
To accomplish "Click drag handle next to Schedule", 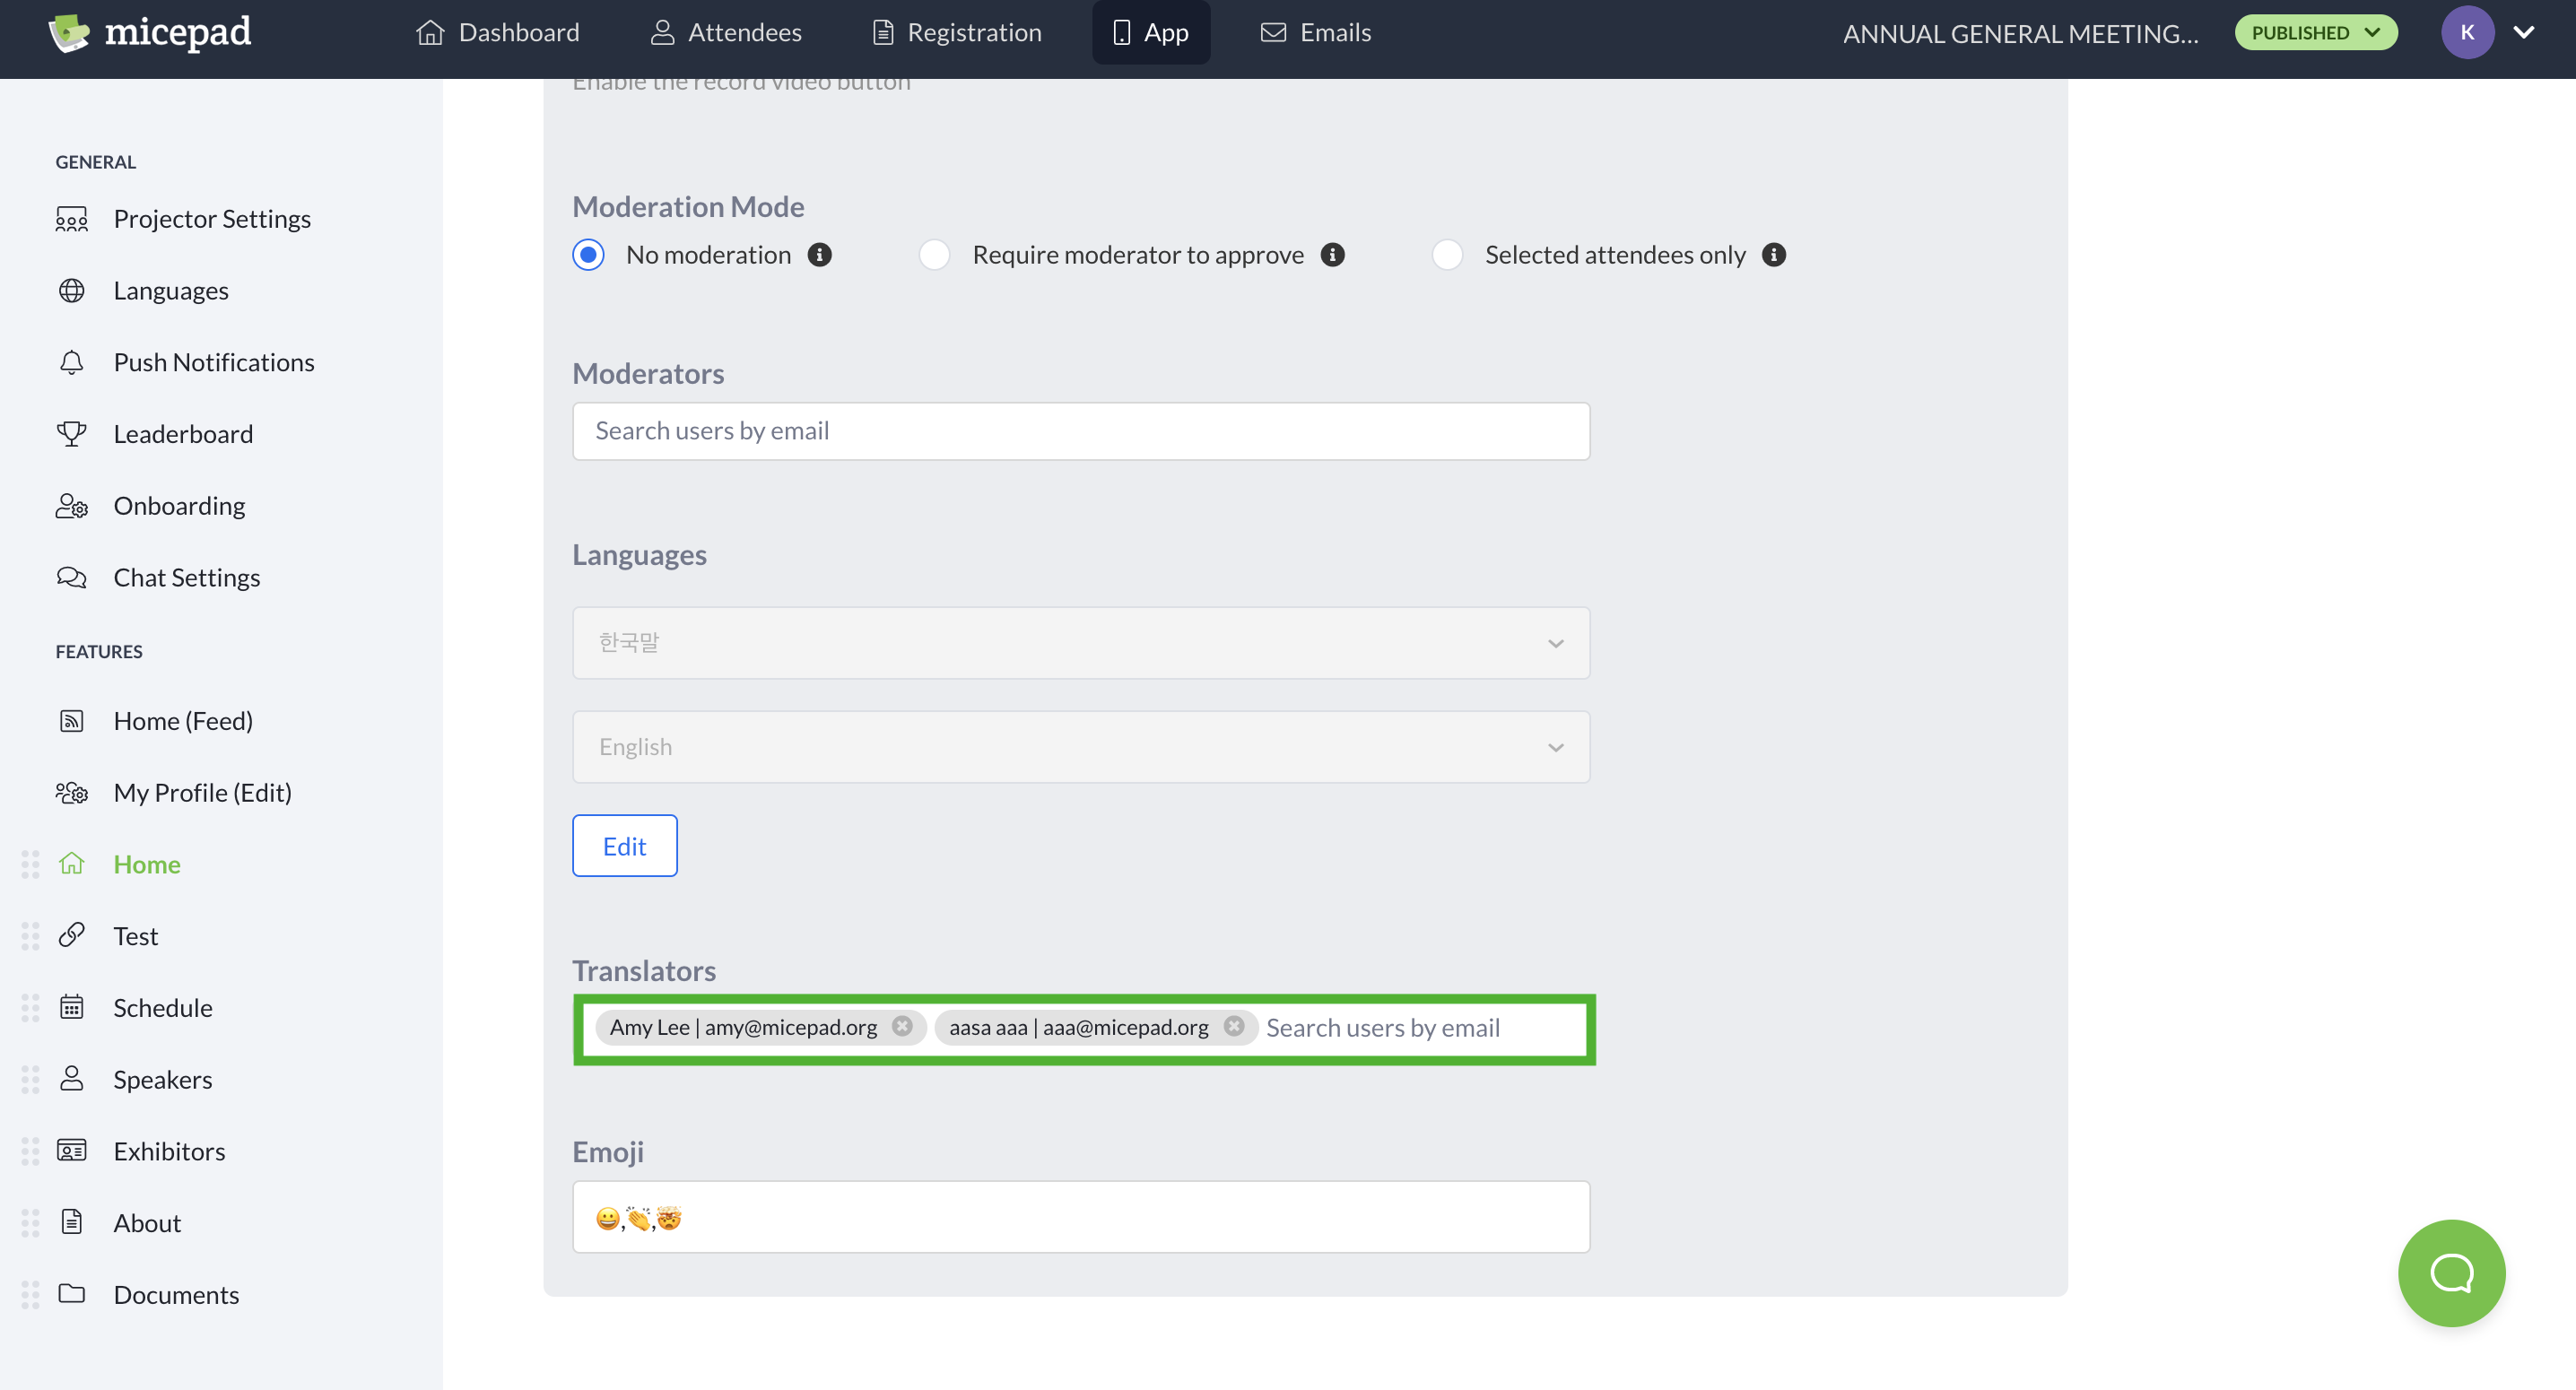I will point(30,1007).
